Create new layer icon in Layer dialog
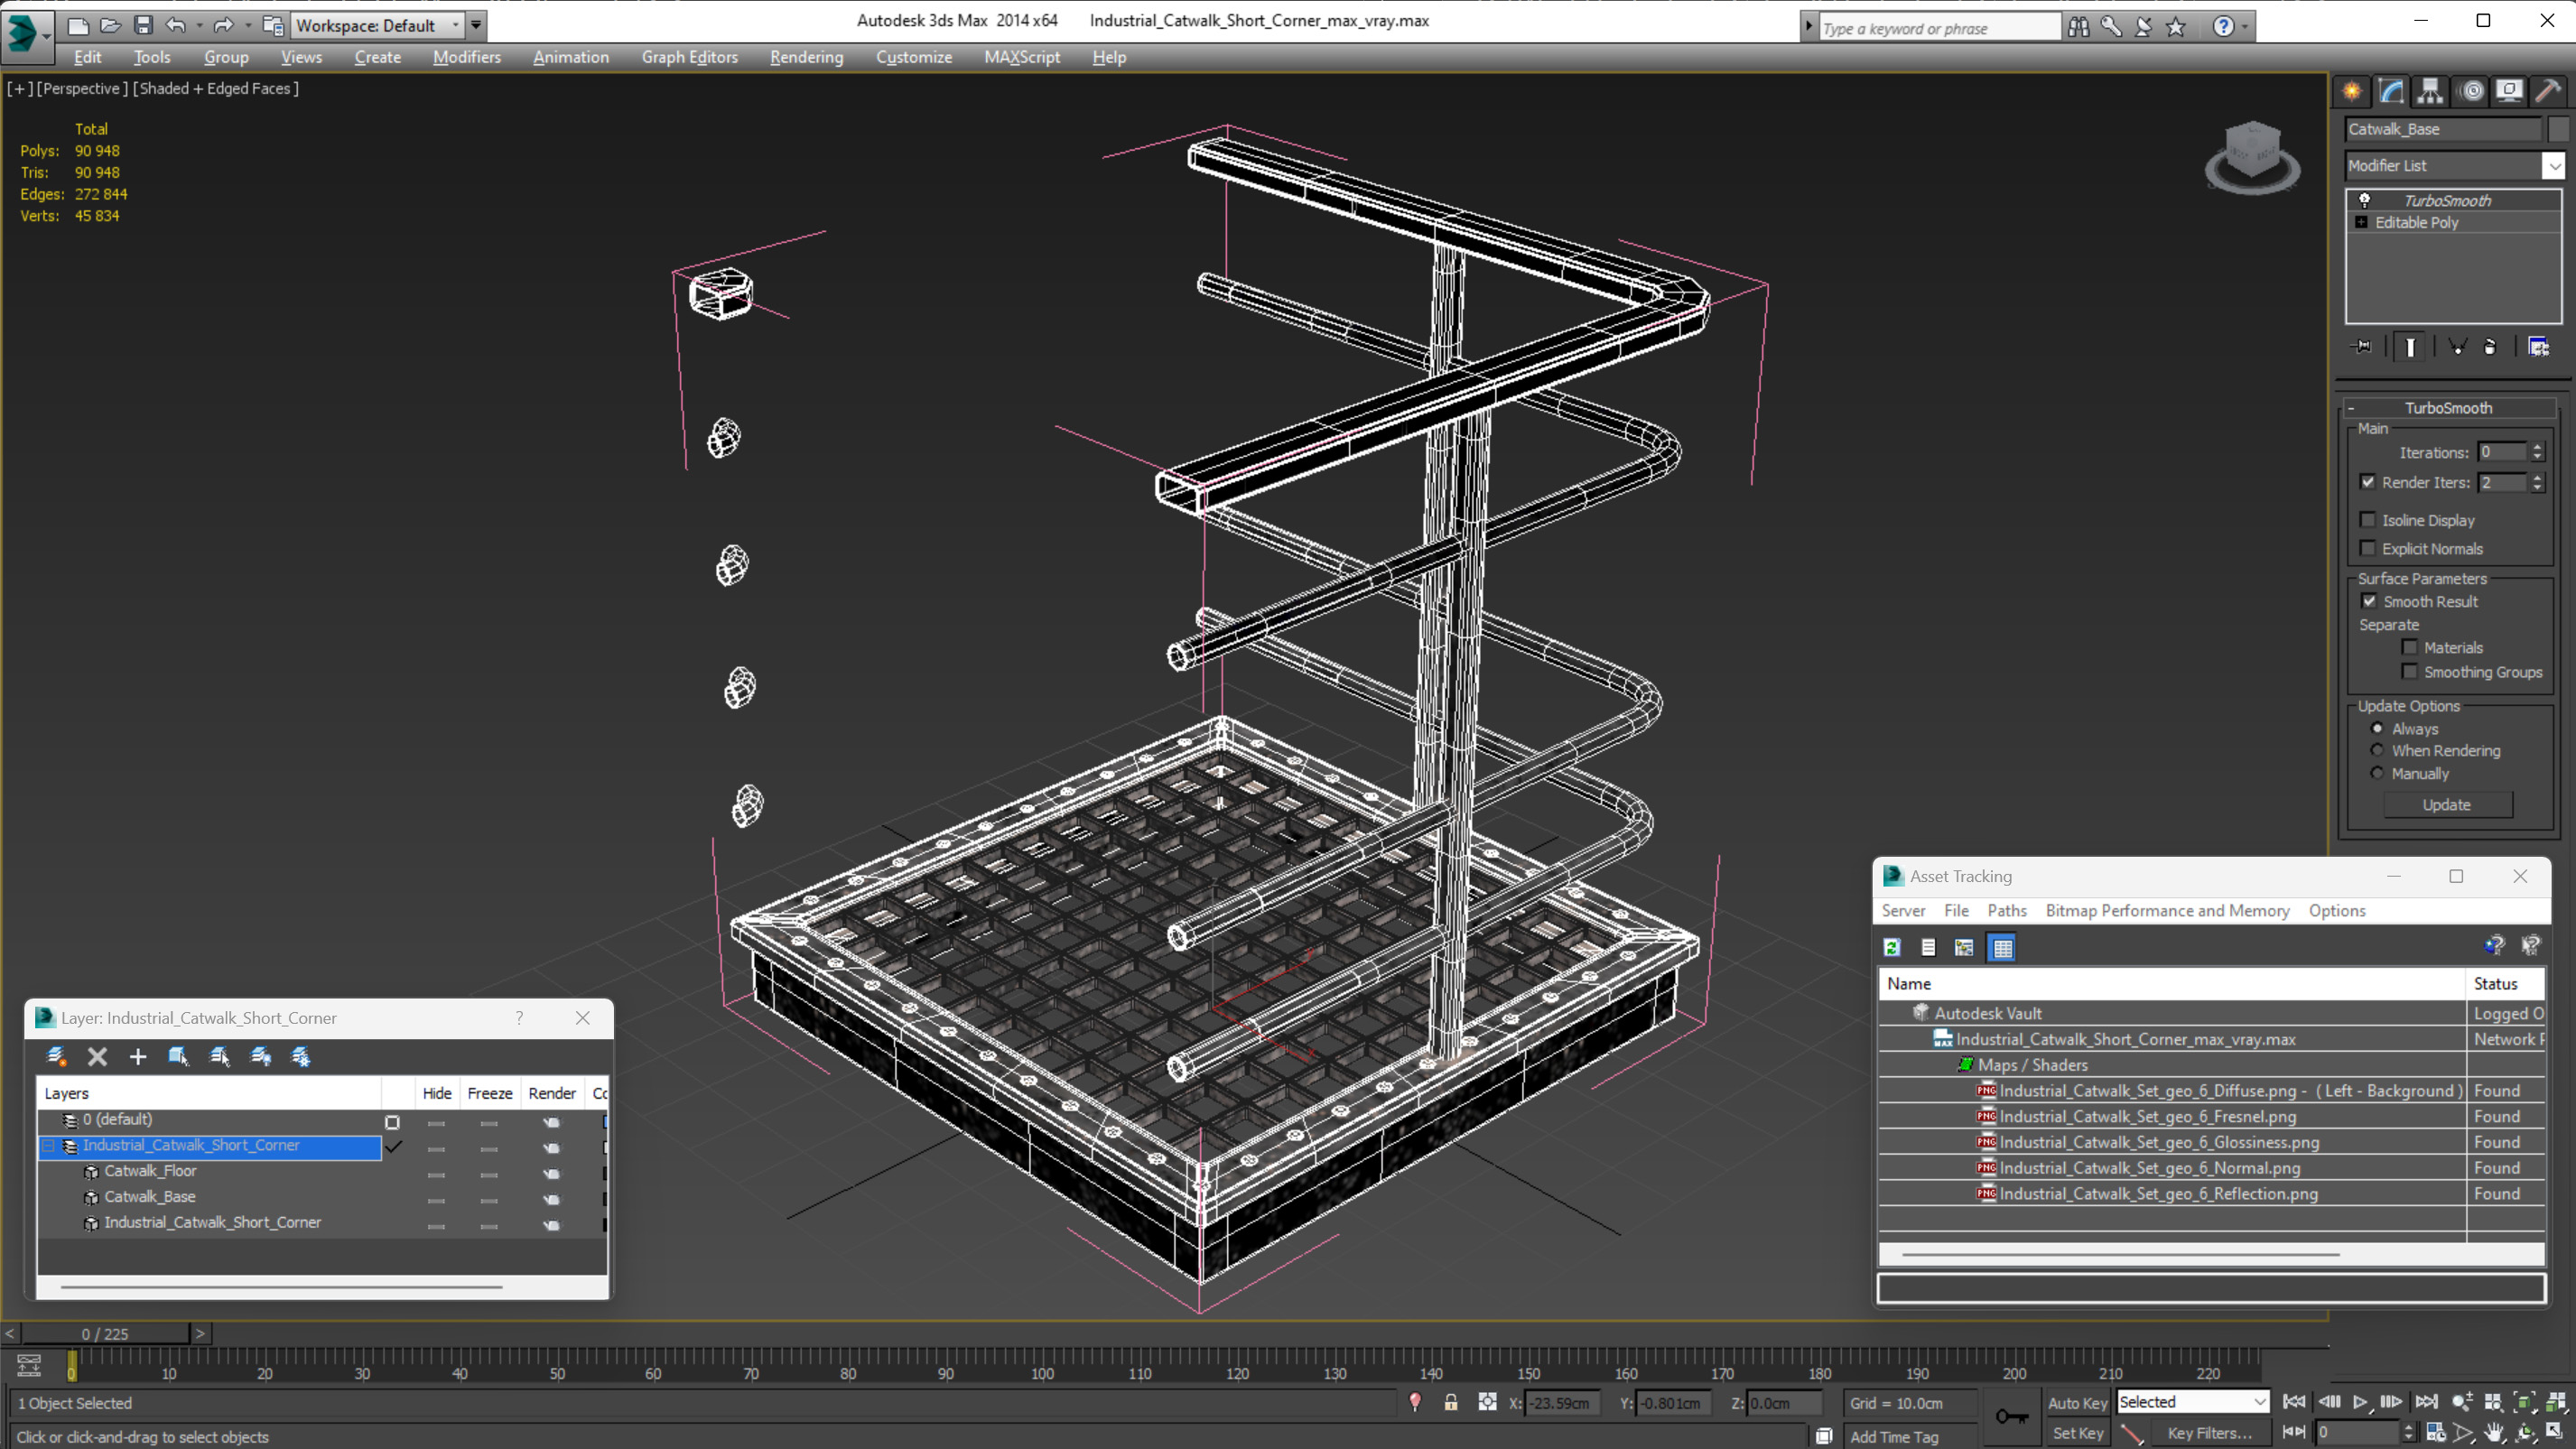2576x1449 pixels. (56, 1056)
